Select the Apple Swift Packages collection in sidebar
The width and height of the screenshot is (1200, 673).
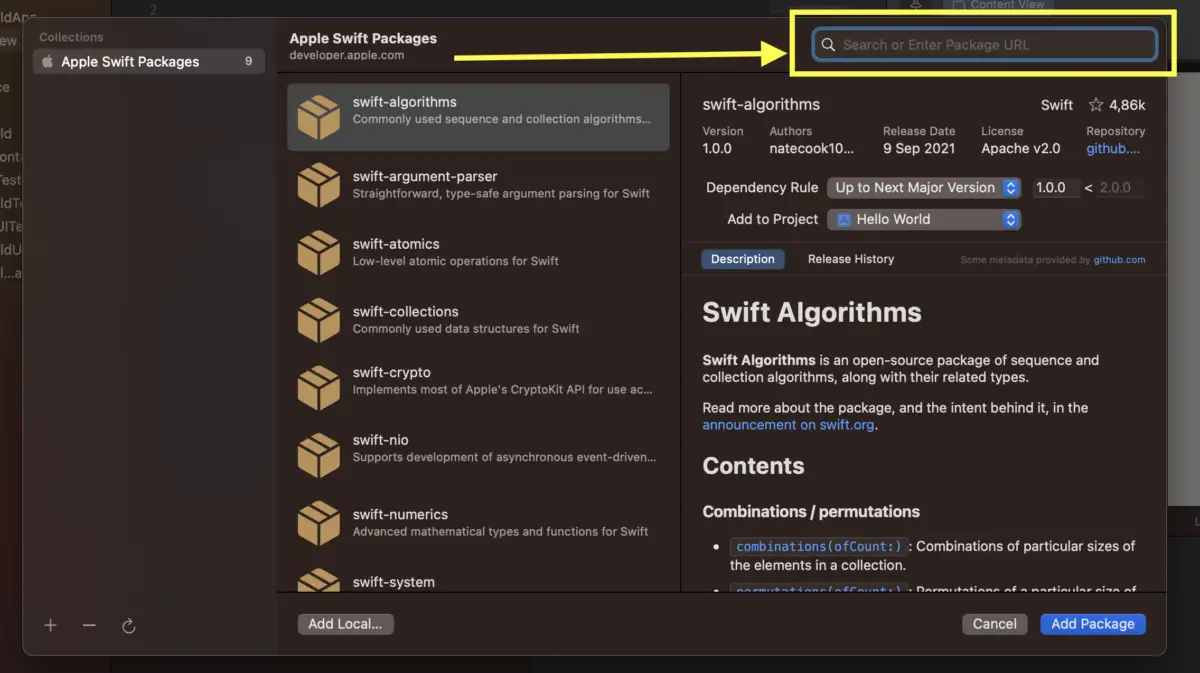click(x=149, y=61)
